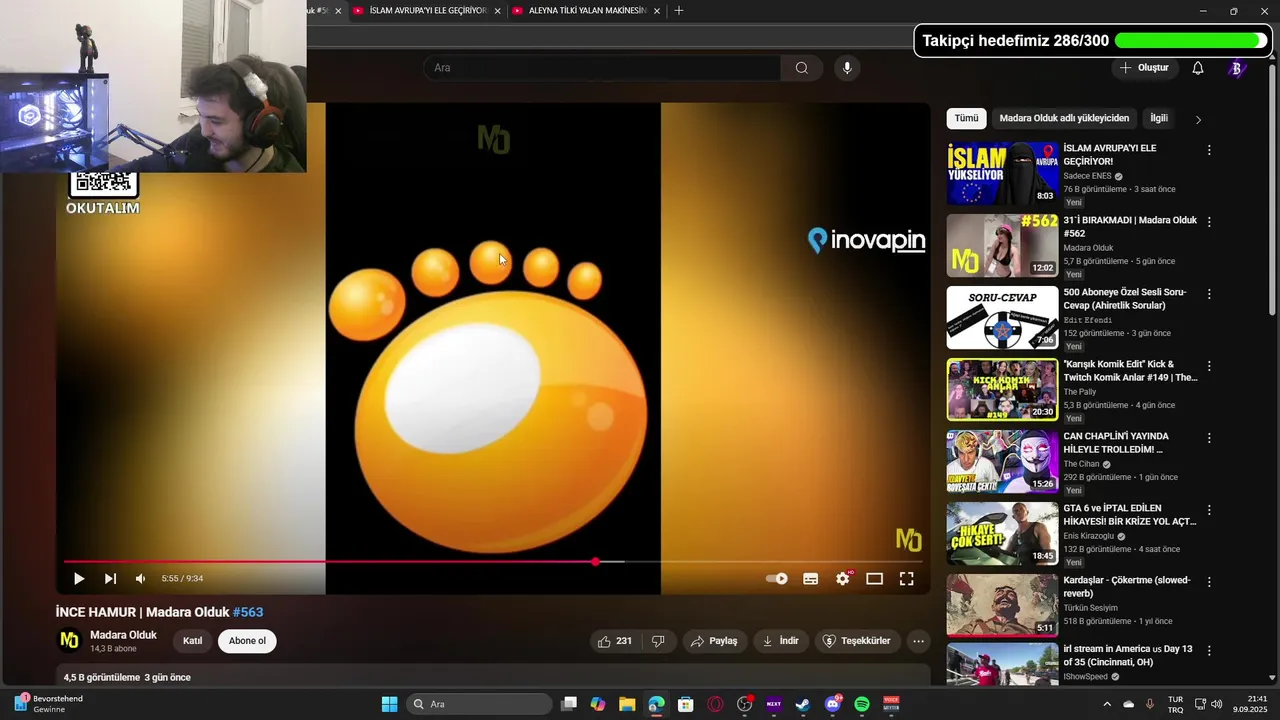Start voice search with the microphone
Screen dimensions: 1280x720
[x=847, y=68]
